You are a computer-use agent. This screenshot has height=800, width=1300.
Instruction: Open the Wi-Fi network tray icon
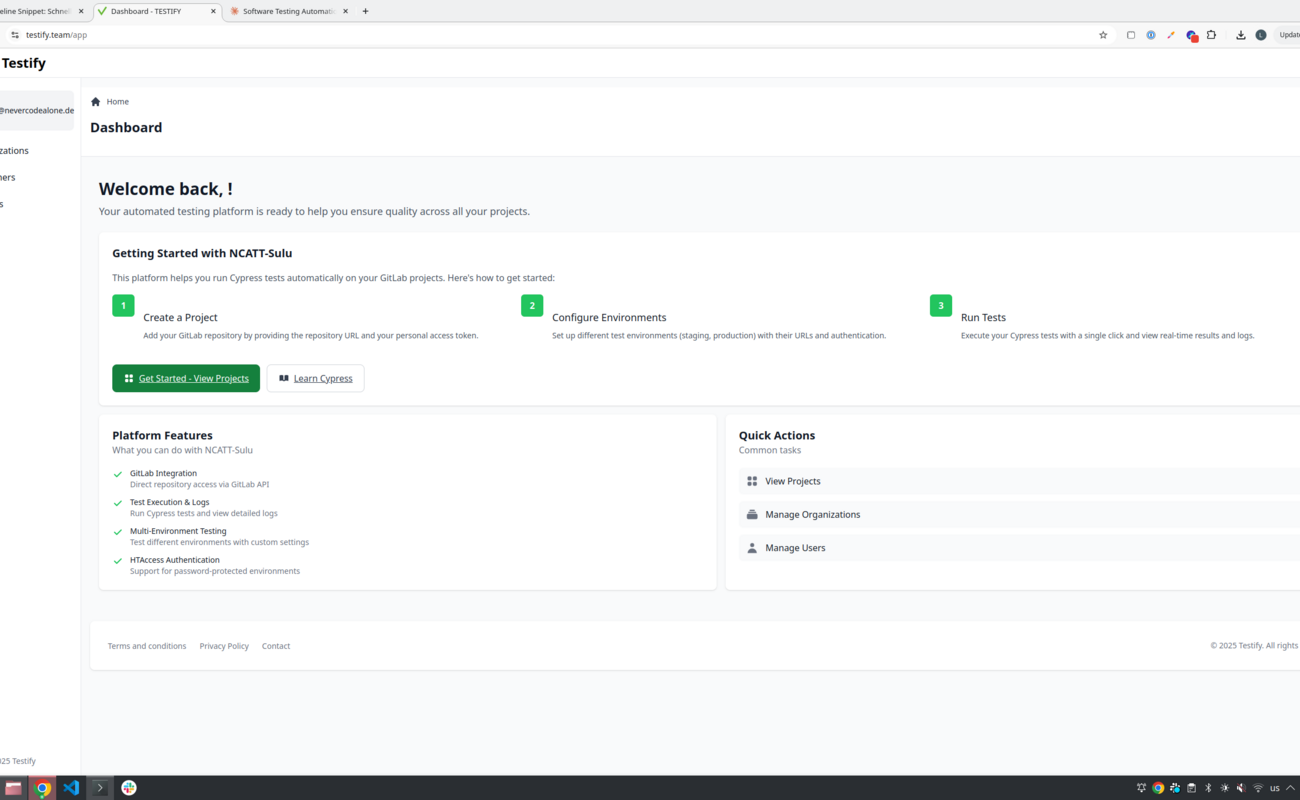pos(1258,788)
